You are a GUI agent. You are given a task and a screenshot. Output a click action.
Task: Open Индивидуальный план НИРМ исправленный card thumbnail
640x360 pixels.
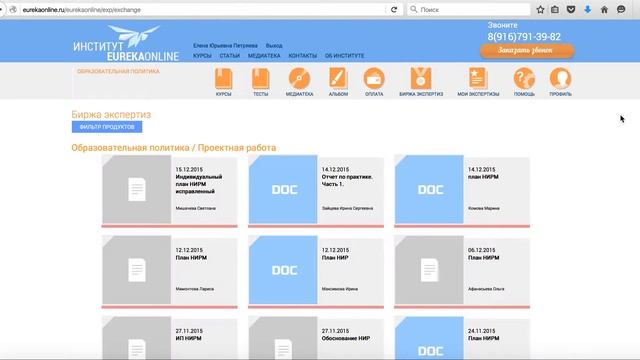point(137,189)
